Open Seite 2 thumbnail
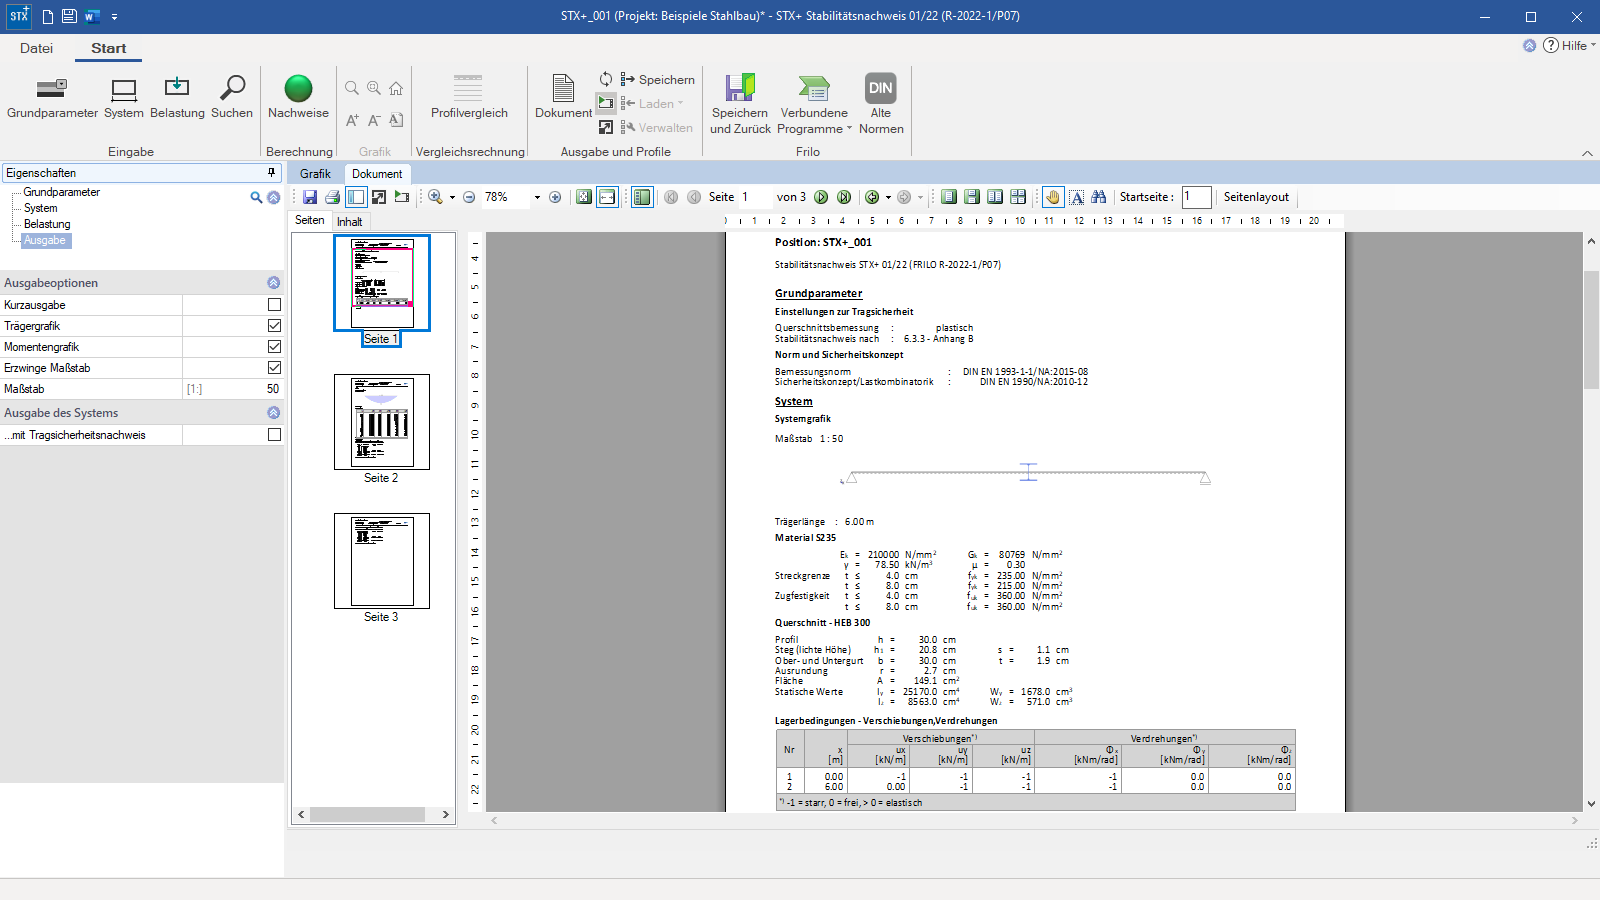Screen dimensions: 1600x900 [382, 422]
